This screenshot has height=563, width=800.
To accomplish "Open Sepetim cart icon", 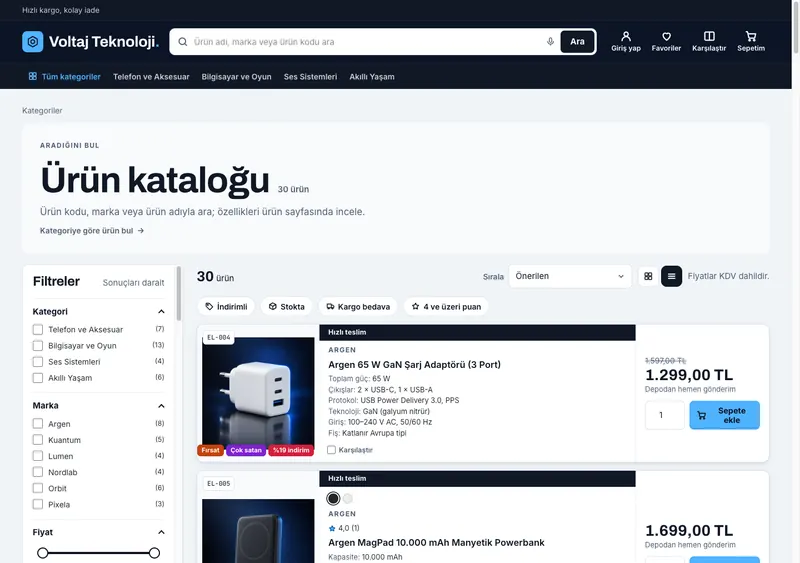I will coord(751,41).
